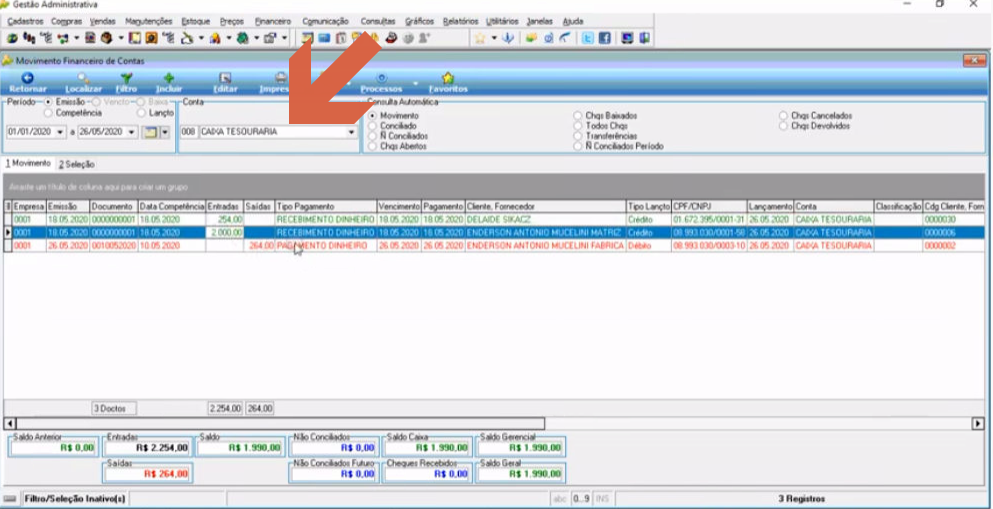This screenshot has width=993, height=509.
Task: Click the Vencimento column header
Action: point(399,206)
